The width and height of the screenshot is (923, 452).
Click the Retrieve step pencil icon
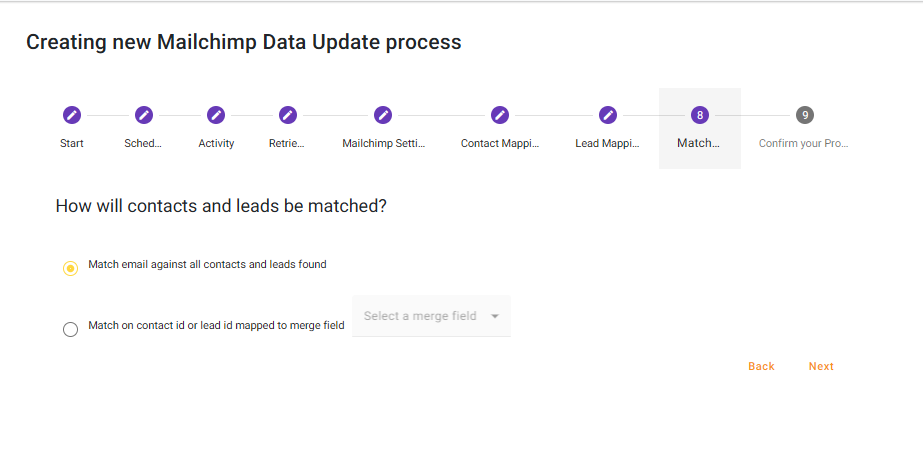(x=287, y=115)
